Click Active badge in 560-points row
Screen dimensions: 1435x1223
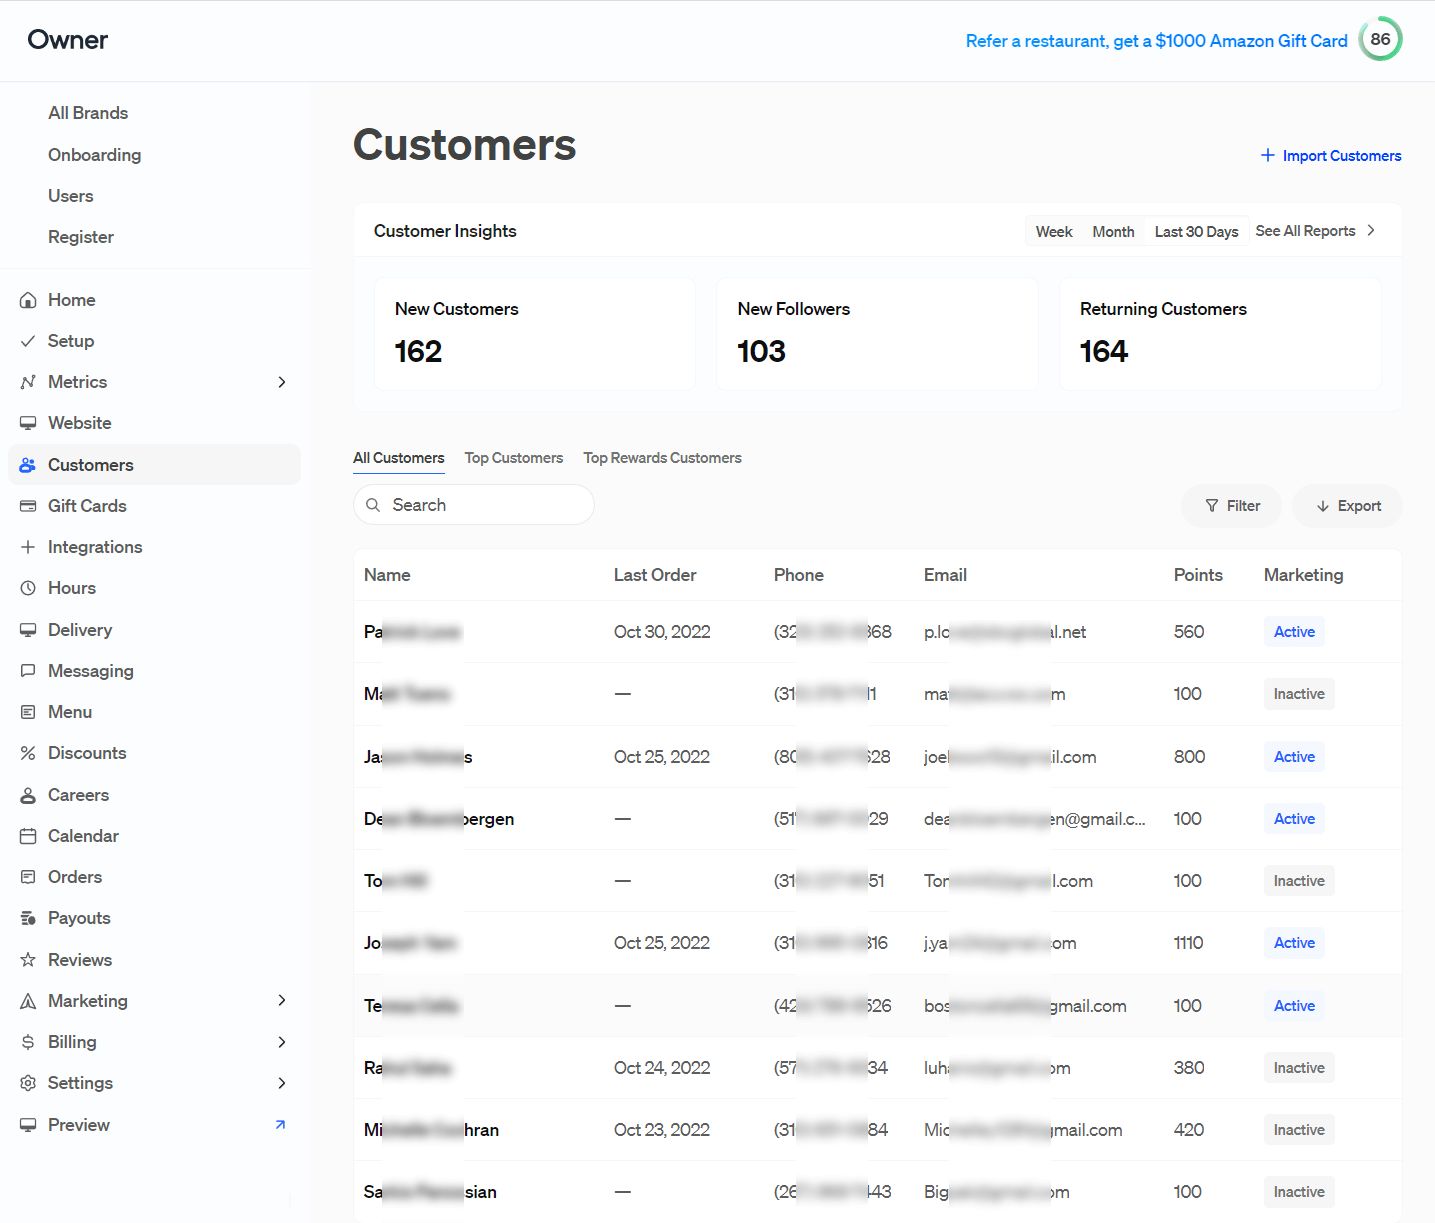(1294, 632)
